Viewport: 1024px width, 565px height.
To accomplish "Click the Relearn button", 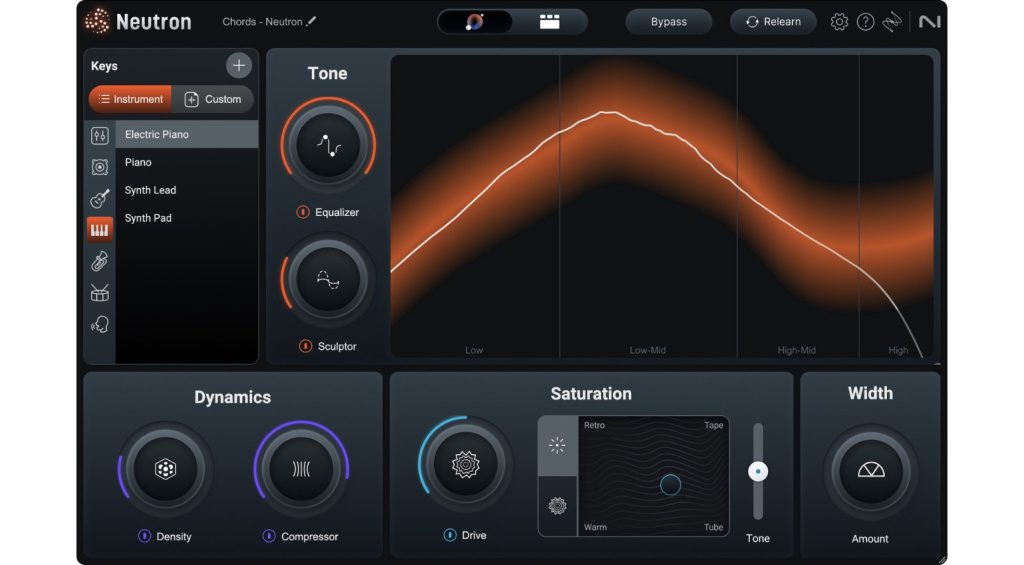I will (773, 22).
